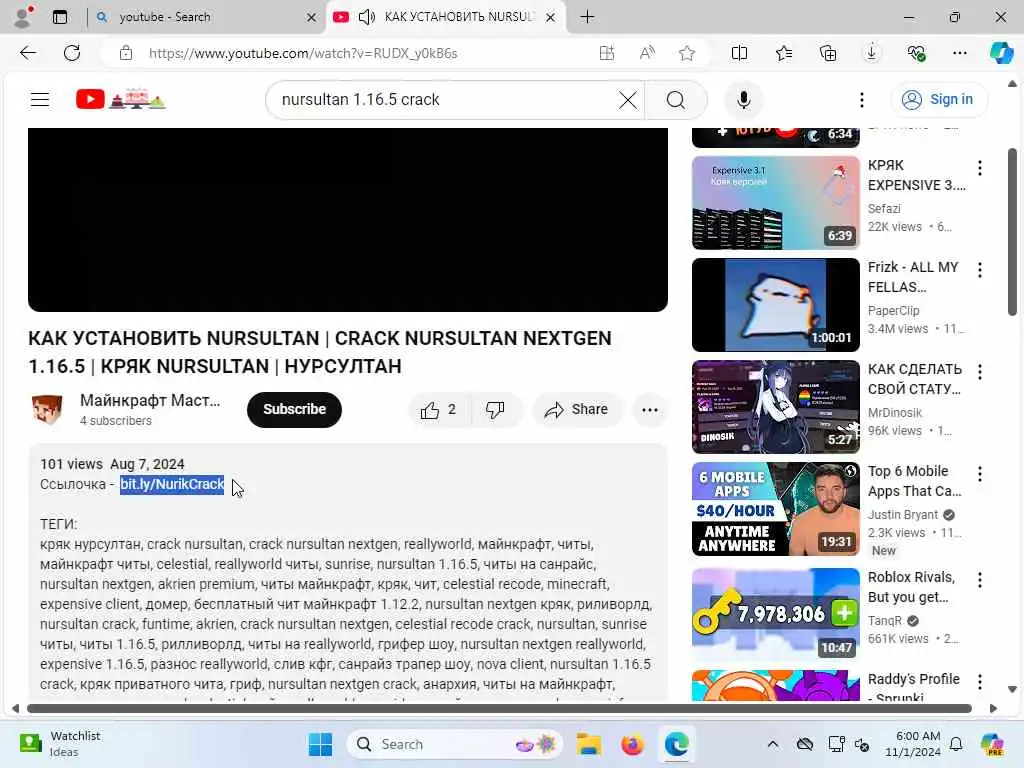This screenshot has height=768, width=1024.
Task: Start voice search with microphone icon
Action: pos(743,100)
